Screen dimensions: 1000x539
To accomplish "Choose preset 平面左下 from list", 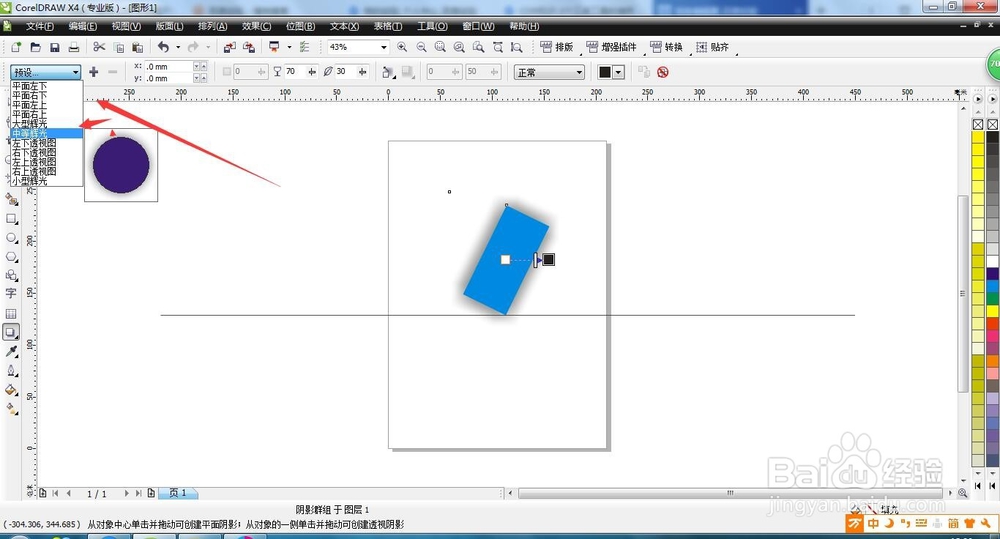I will [x=47, y=85].
